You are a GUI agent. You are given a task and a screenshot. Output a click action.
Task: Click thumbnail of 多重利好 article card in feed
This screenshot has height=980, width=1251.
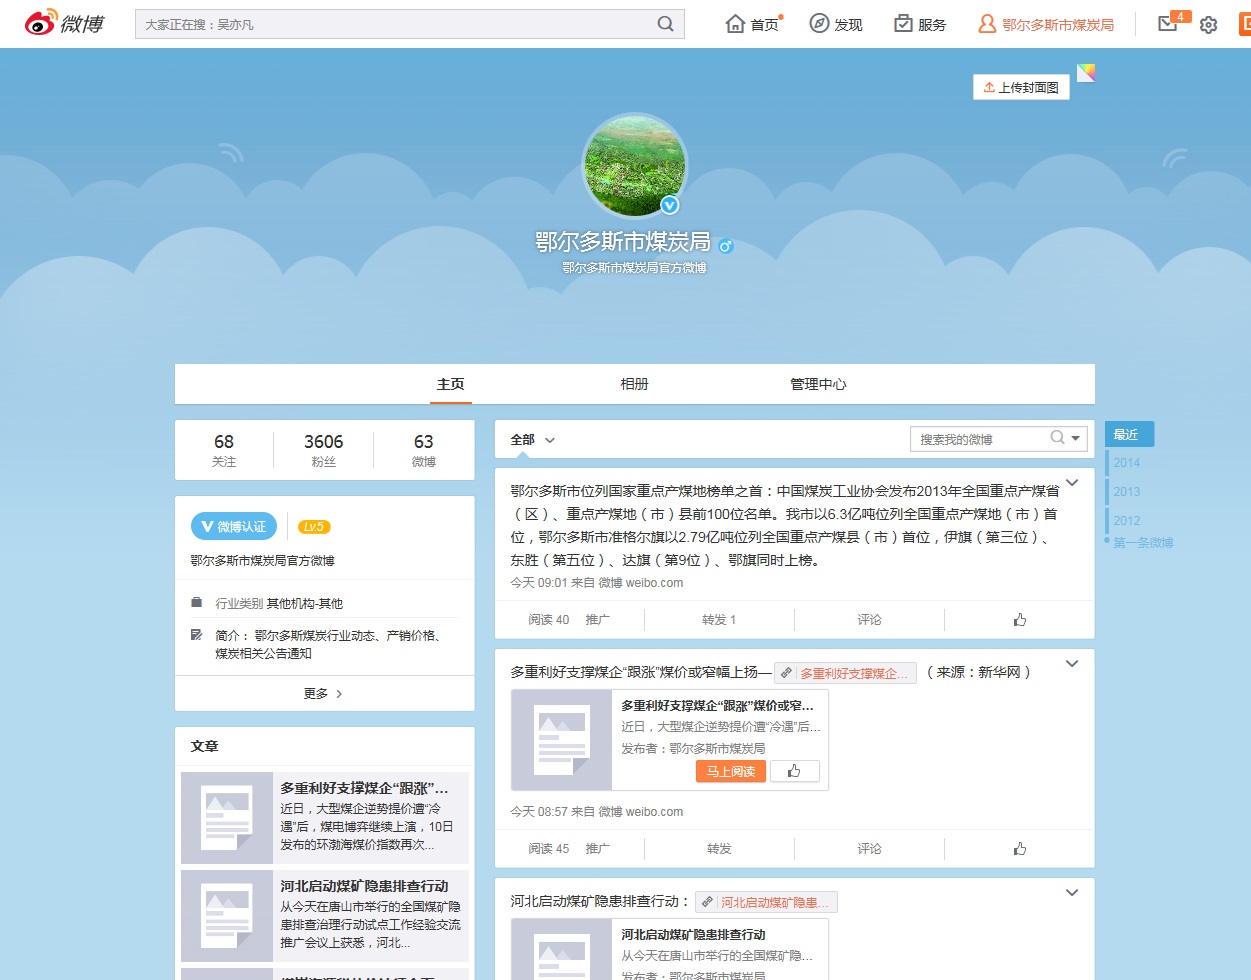click(561, 740)
